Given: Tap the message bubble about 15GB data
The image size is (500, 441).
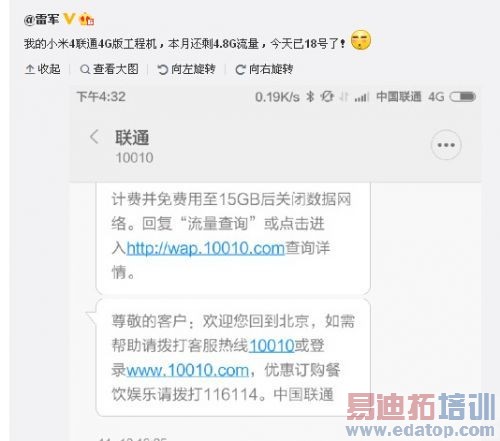Looking at the screenshot, I should [x=233, y=238].
